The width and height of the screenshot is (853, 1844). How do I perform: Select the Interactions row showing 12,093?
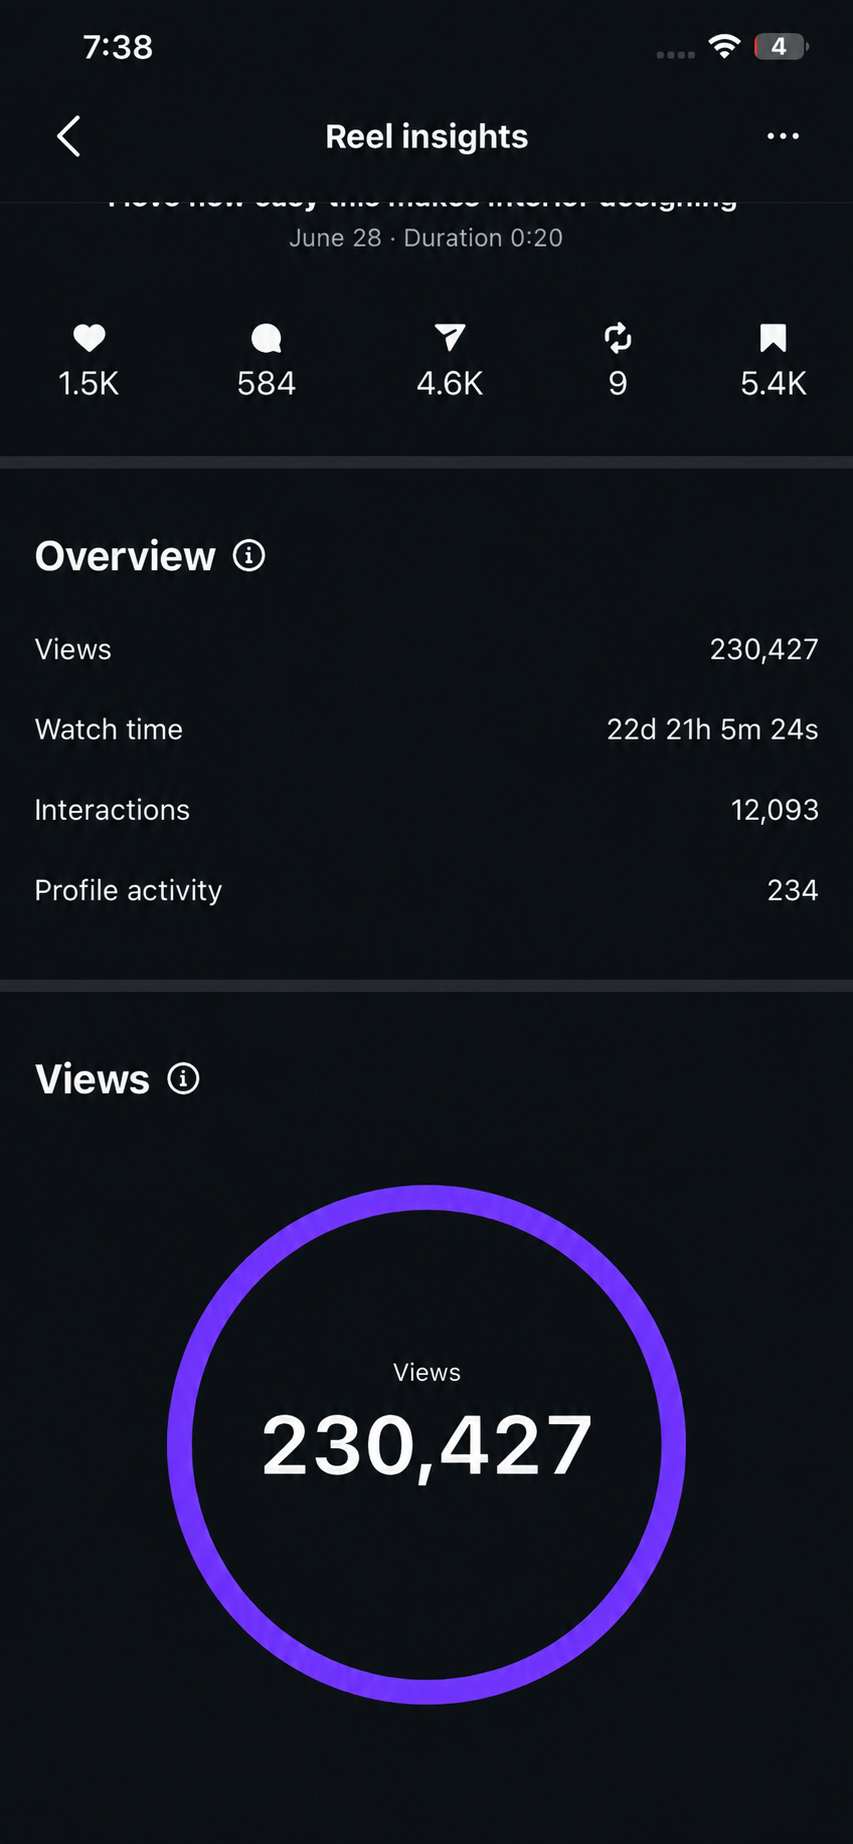point(426,809)
